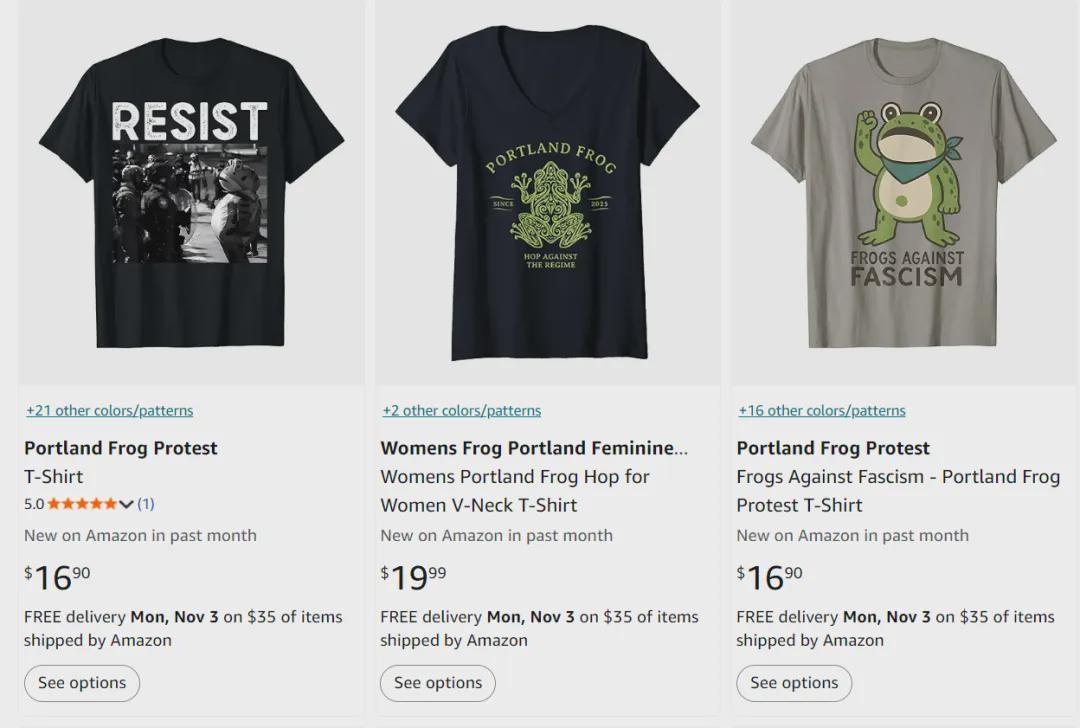Expand the star rating dropdown chevron

tap(126, 504)
